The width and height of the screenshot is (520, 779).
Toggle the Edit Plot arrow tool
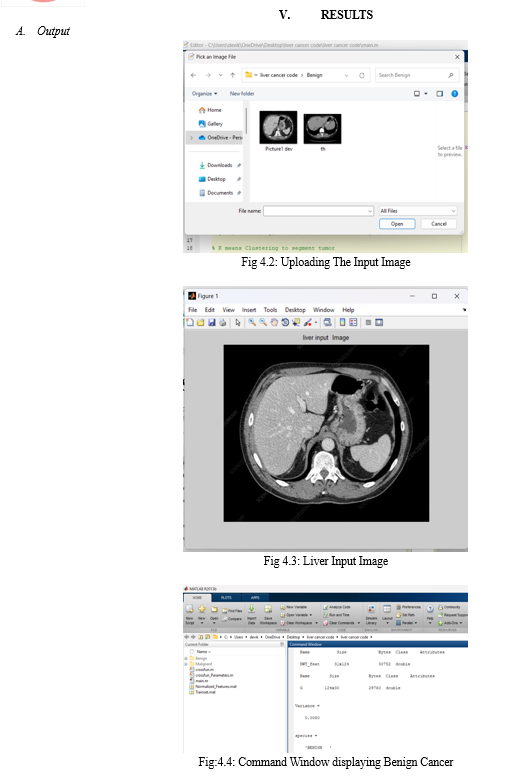click(238, 322)
